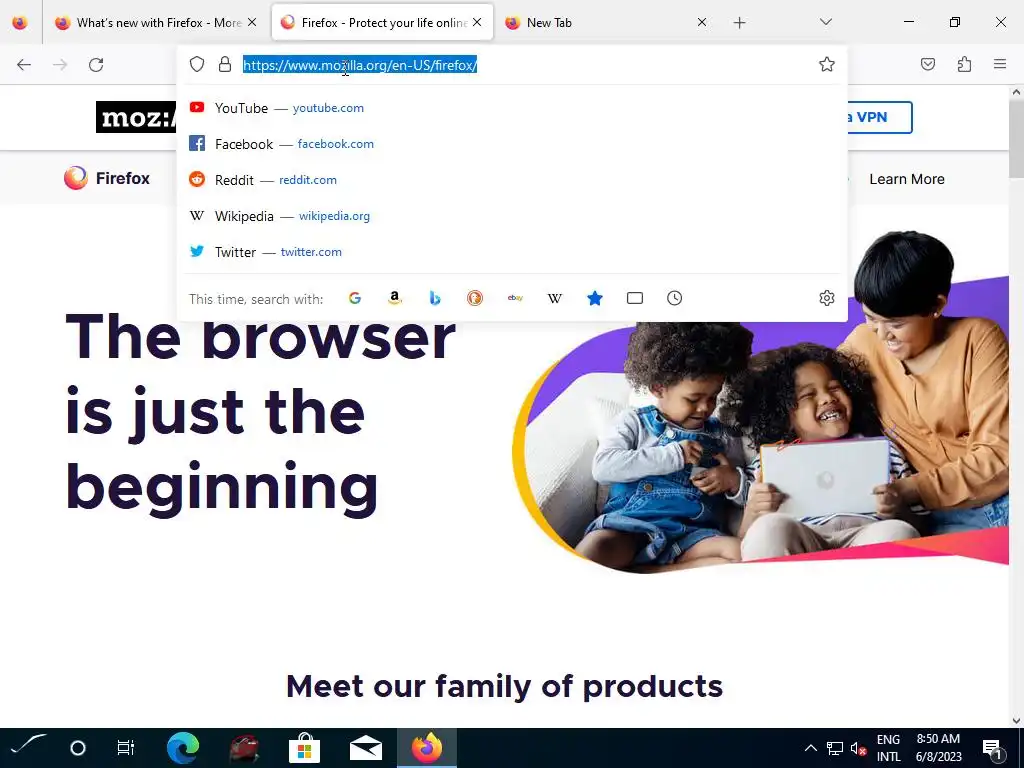
Task: Close the New Tab tab
Action: coord(702,23)
